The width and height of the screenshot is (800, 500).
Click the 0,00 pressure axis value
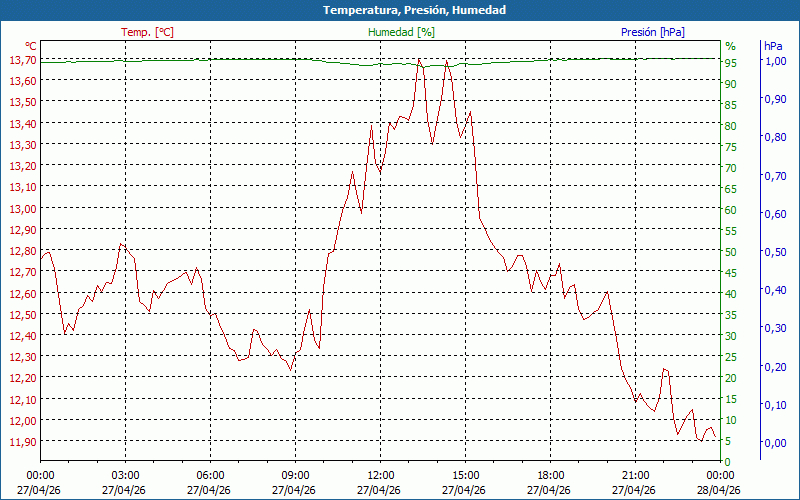tap(774, 443)
